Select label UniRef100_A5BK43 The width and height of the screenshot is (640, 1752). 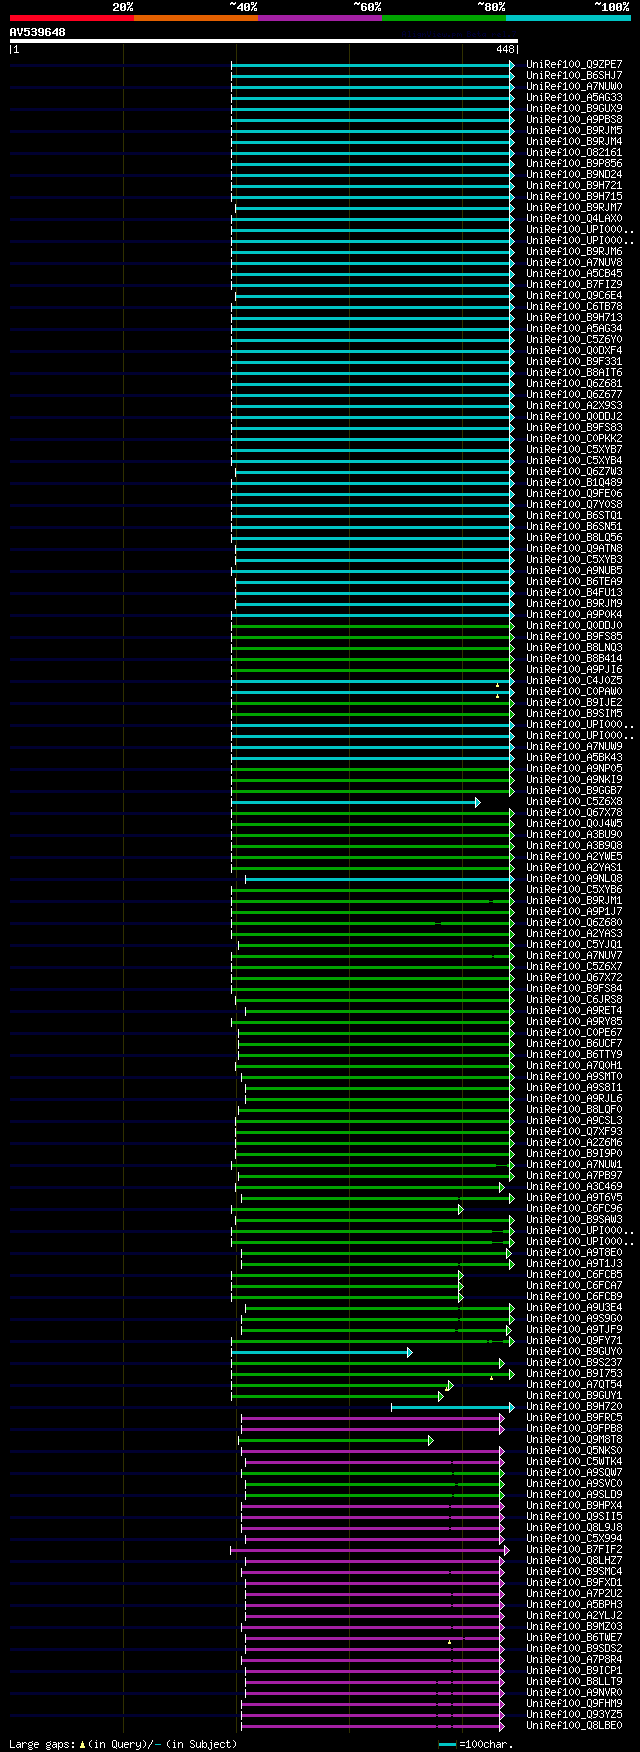pyautogui.click(x=574, y=757)
